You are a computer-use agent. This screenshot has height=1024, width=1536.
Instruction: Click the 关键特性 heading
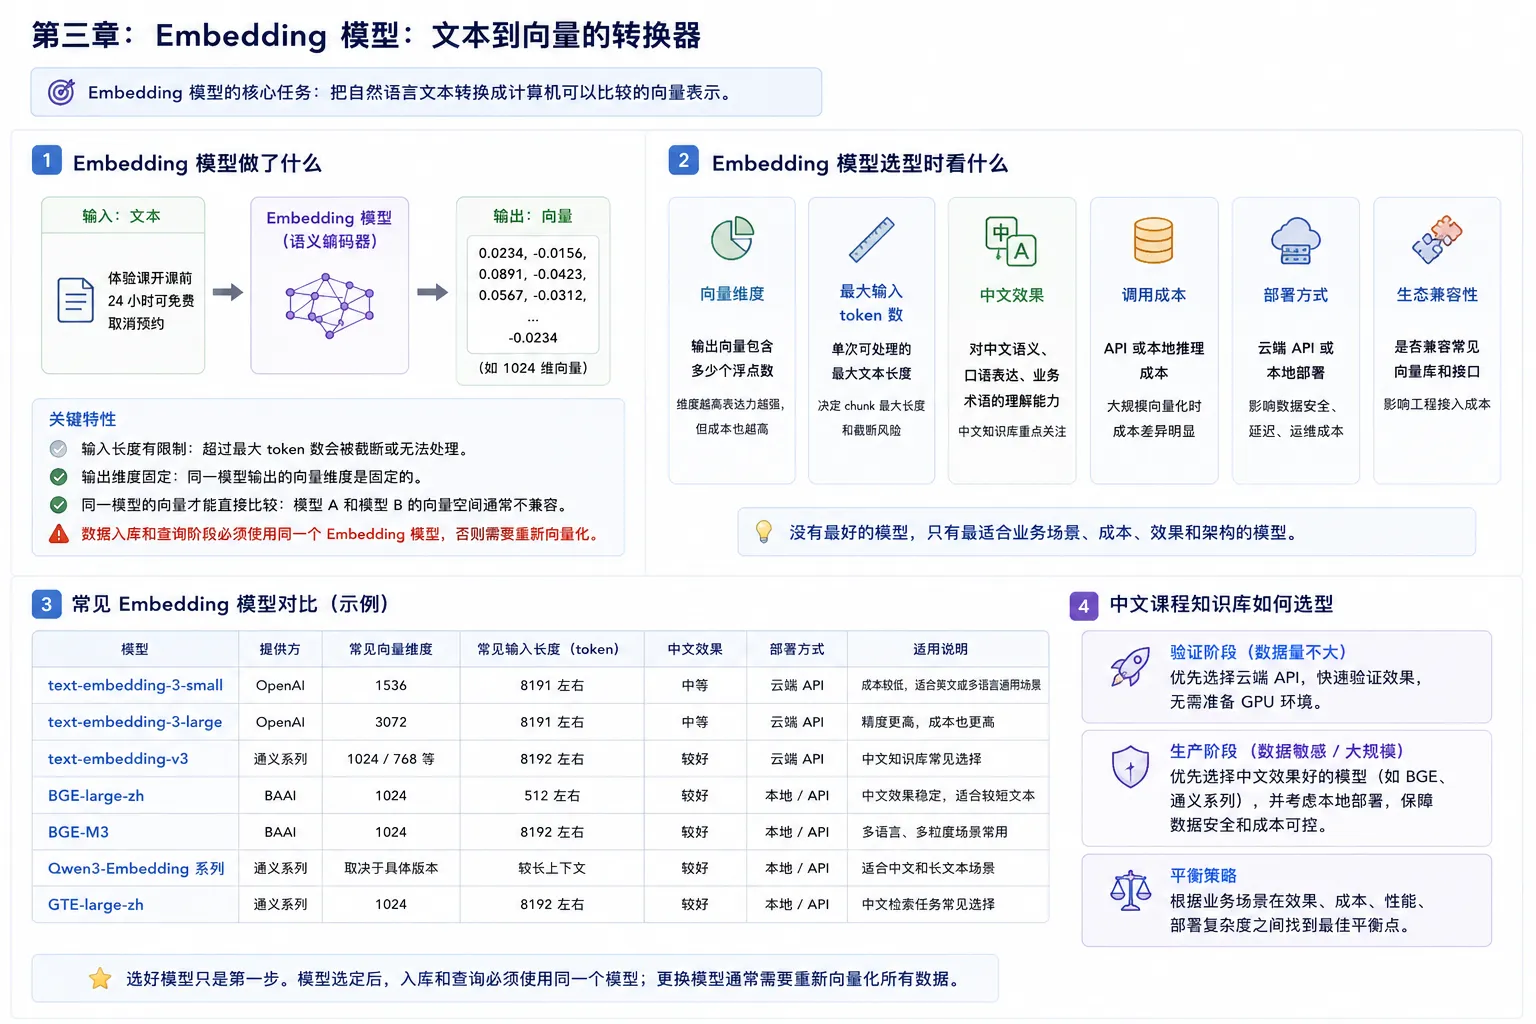click(82, 419)
